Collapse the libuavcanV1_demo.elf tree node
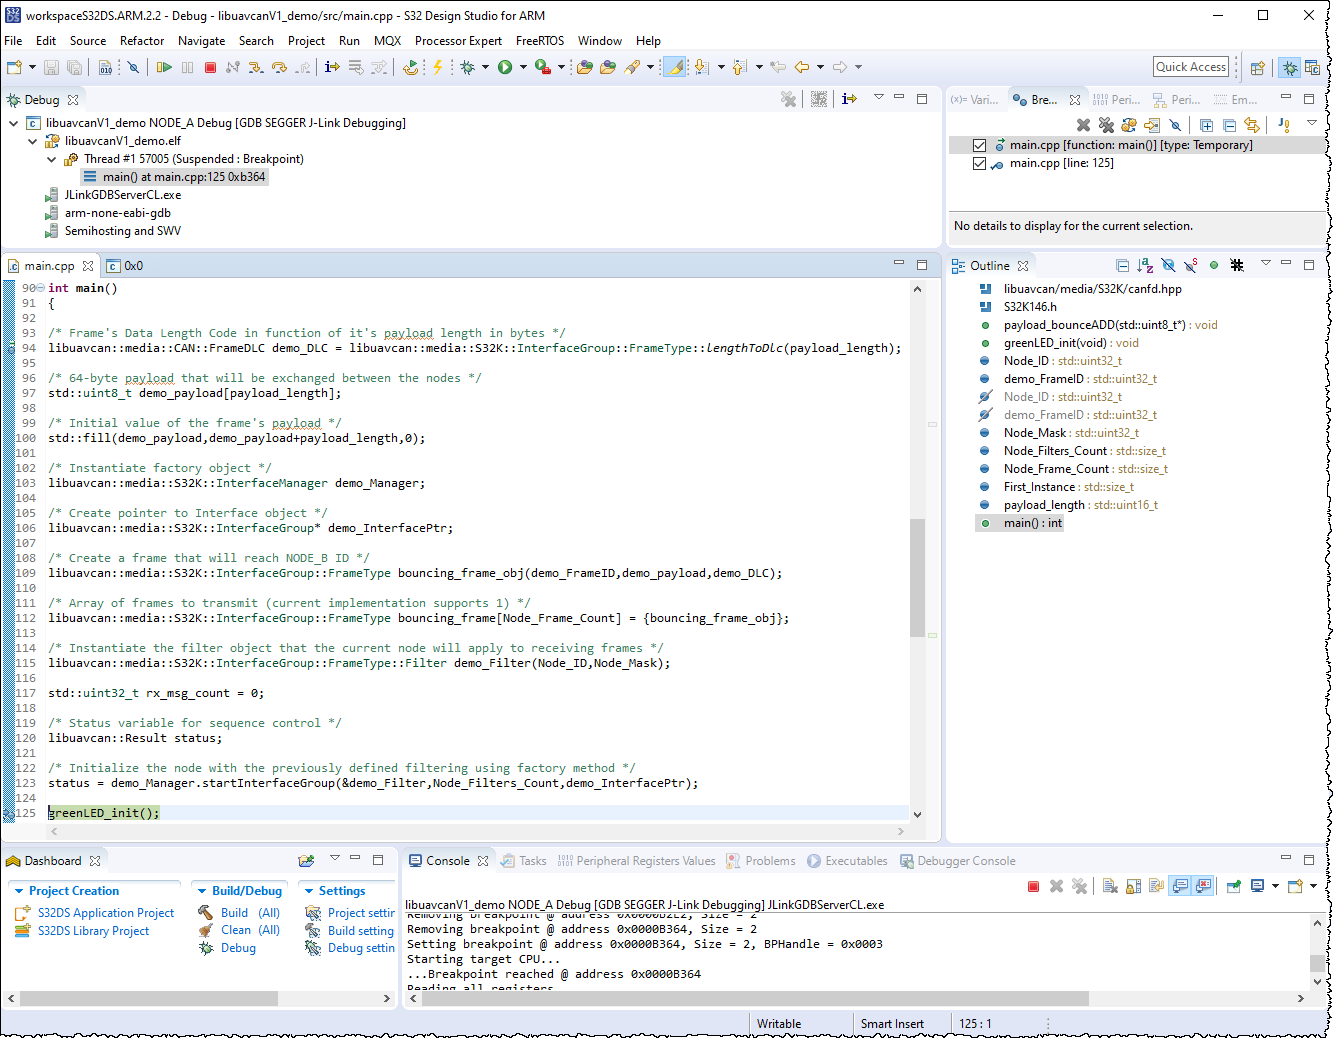 (x=32, y=140)
